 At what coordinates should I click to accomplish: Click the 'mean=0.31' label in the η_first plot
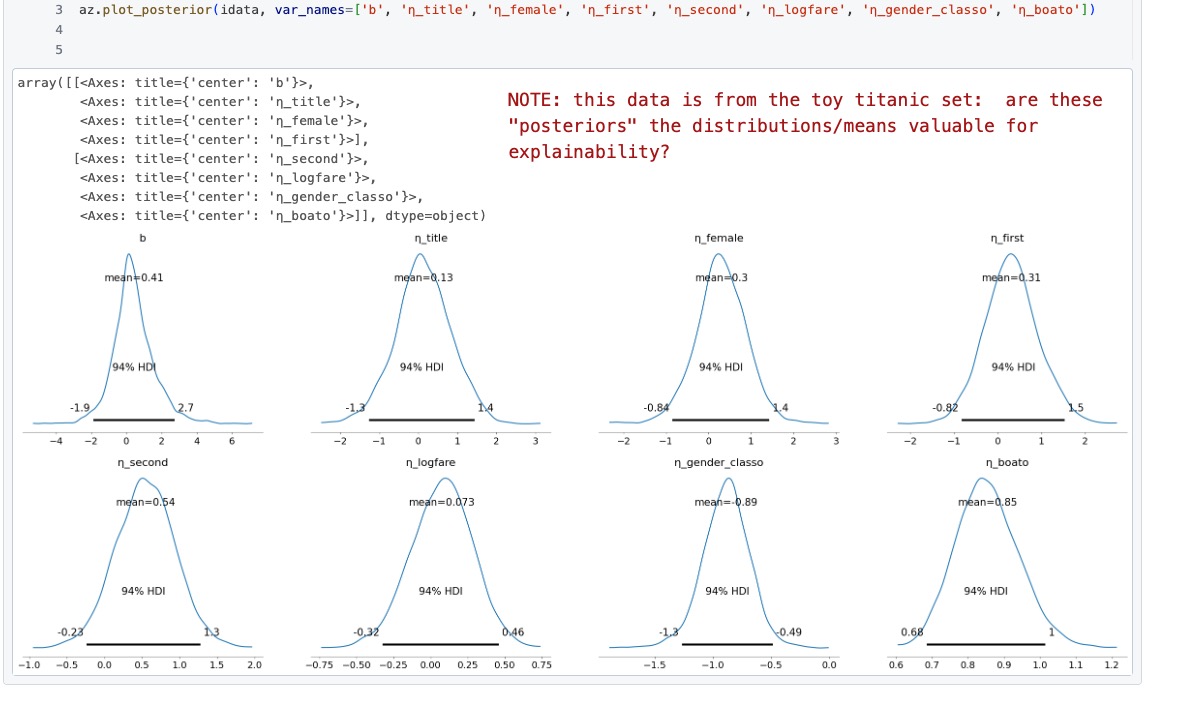[1011, 278]
